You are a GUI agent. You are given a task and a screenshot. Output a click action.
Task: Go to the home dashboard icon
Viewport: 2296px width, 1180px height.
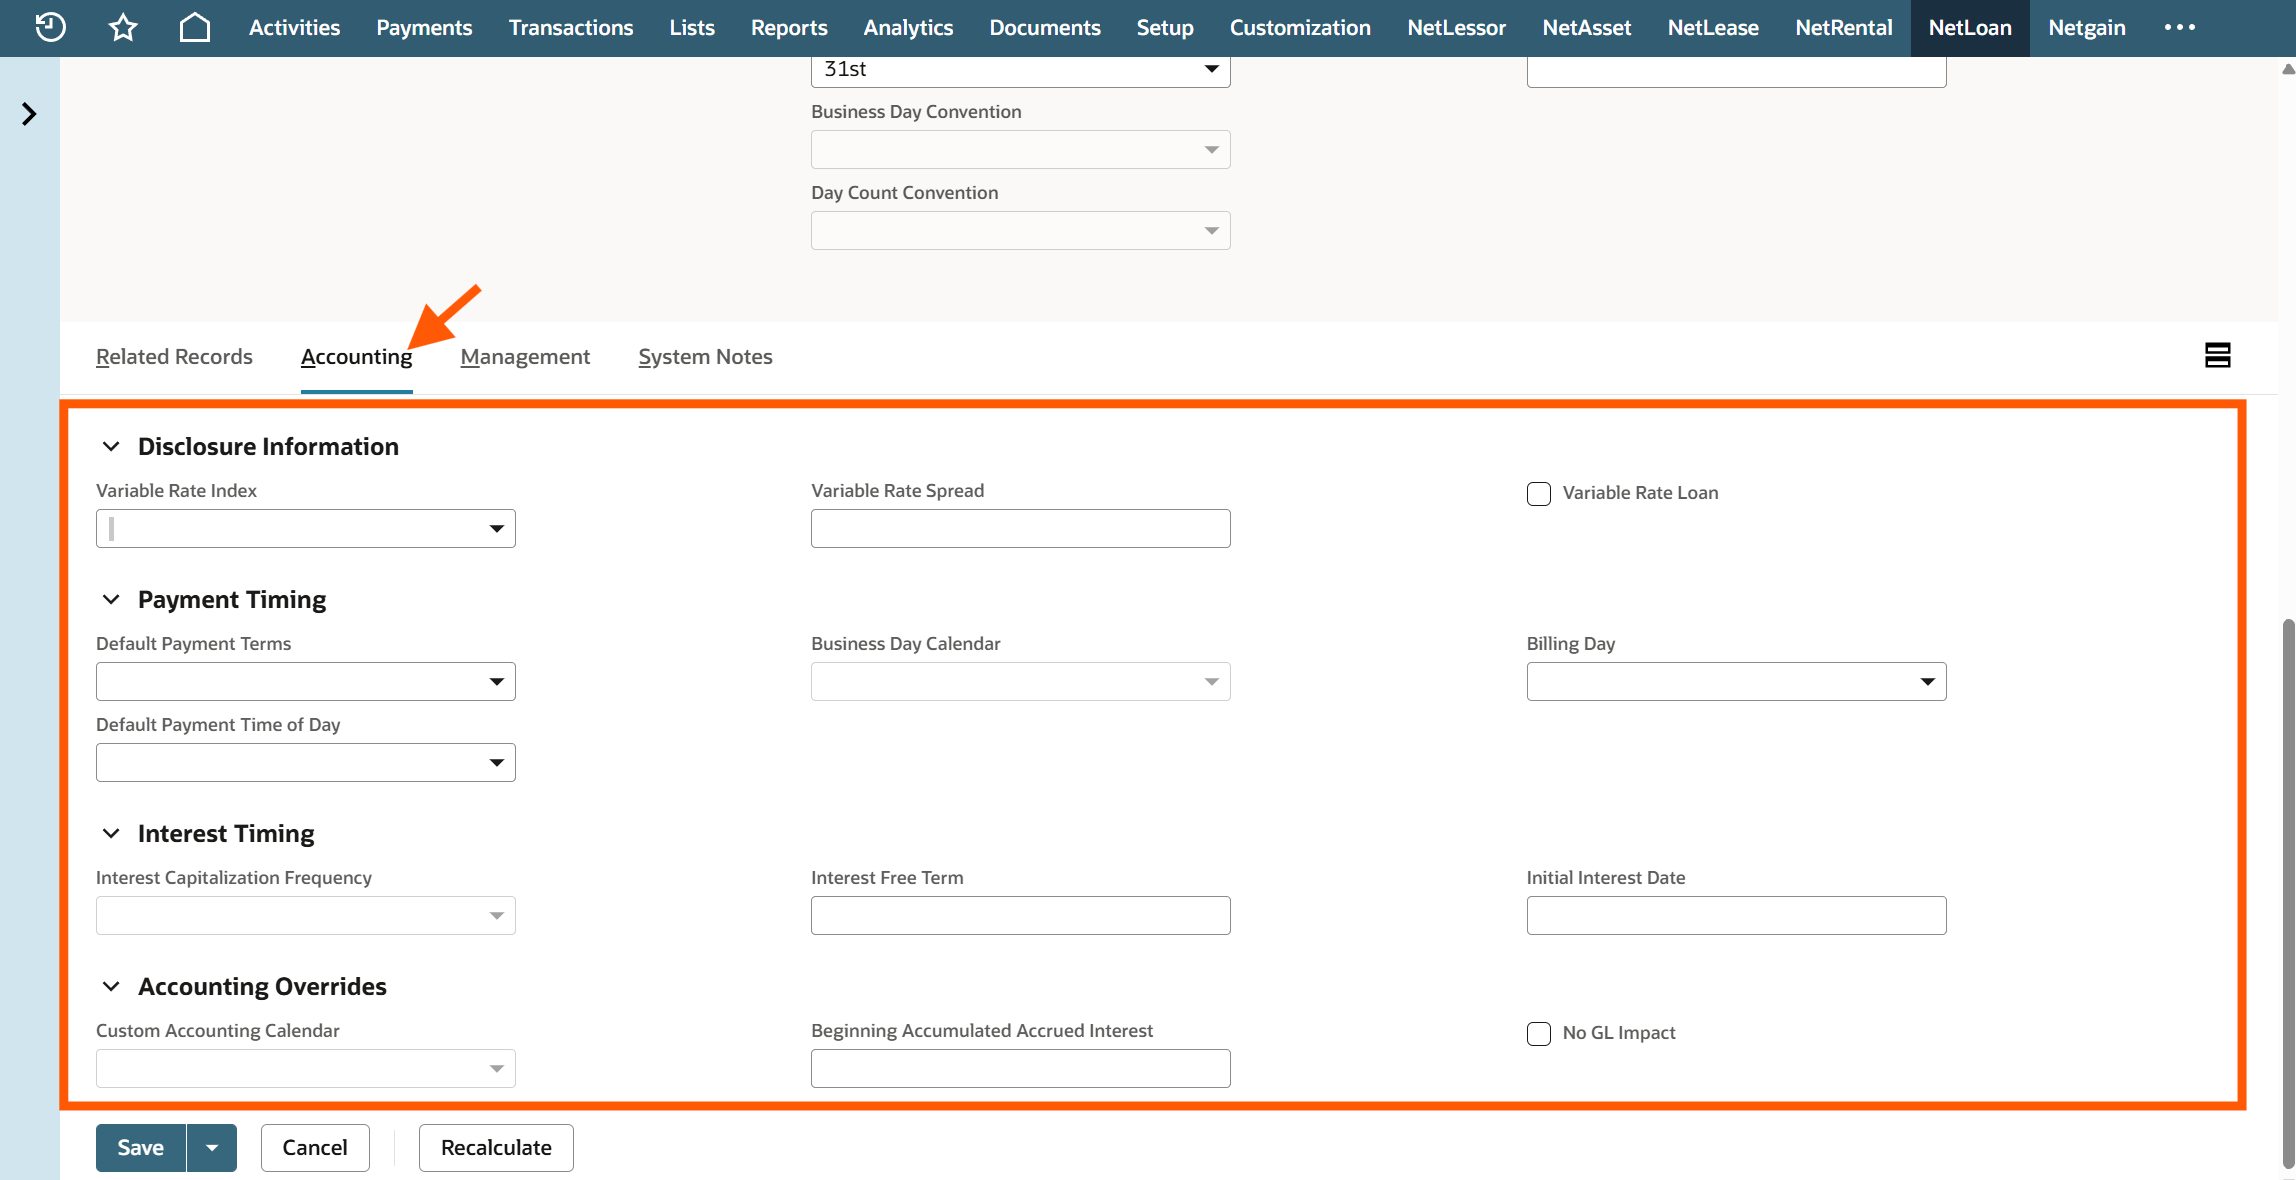coord(195,27)
